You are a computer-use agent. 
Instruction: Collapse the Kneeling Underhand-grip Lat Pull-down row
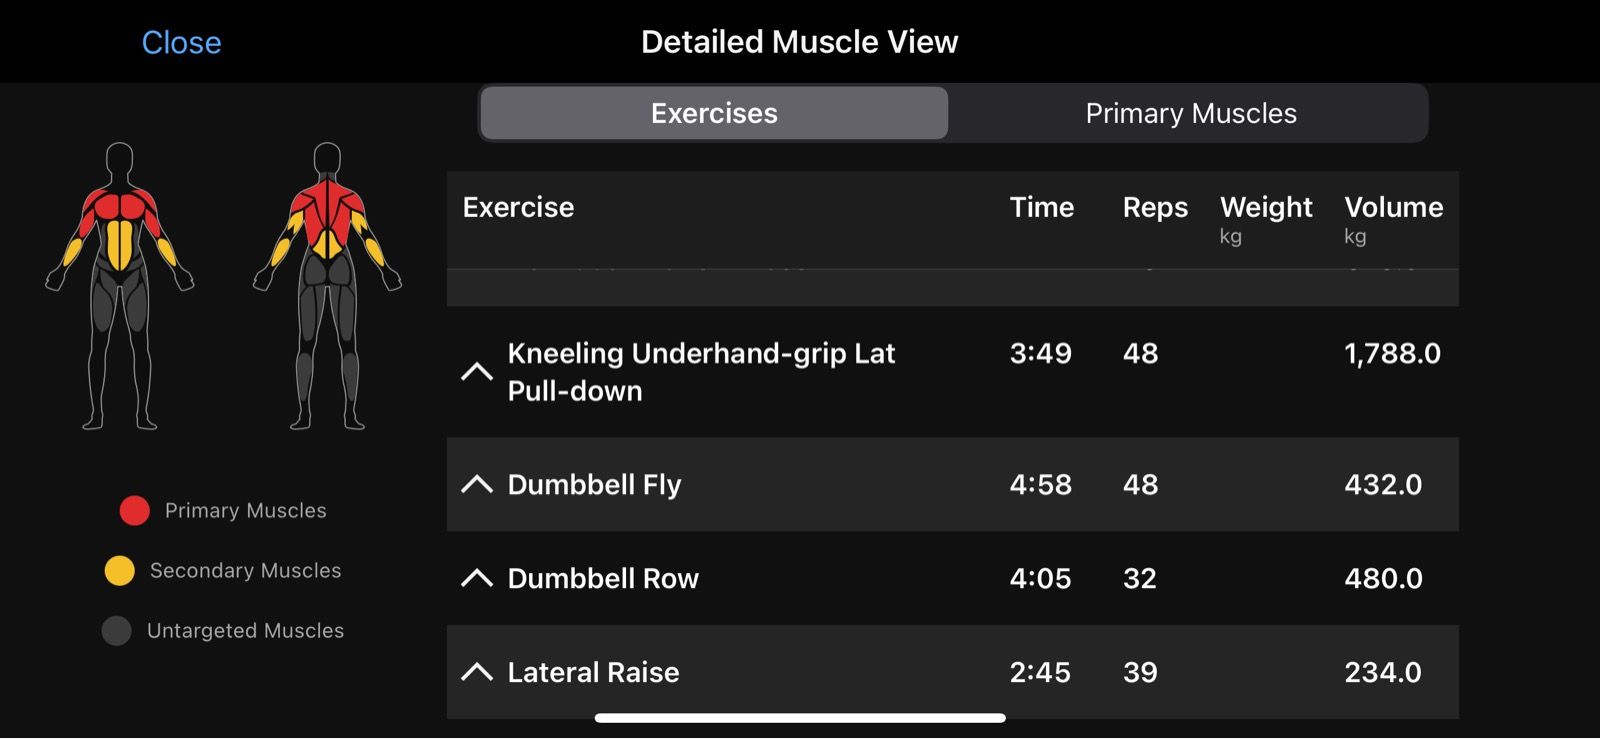477,372
